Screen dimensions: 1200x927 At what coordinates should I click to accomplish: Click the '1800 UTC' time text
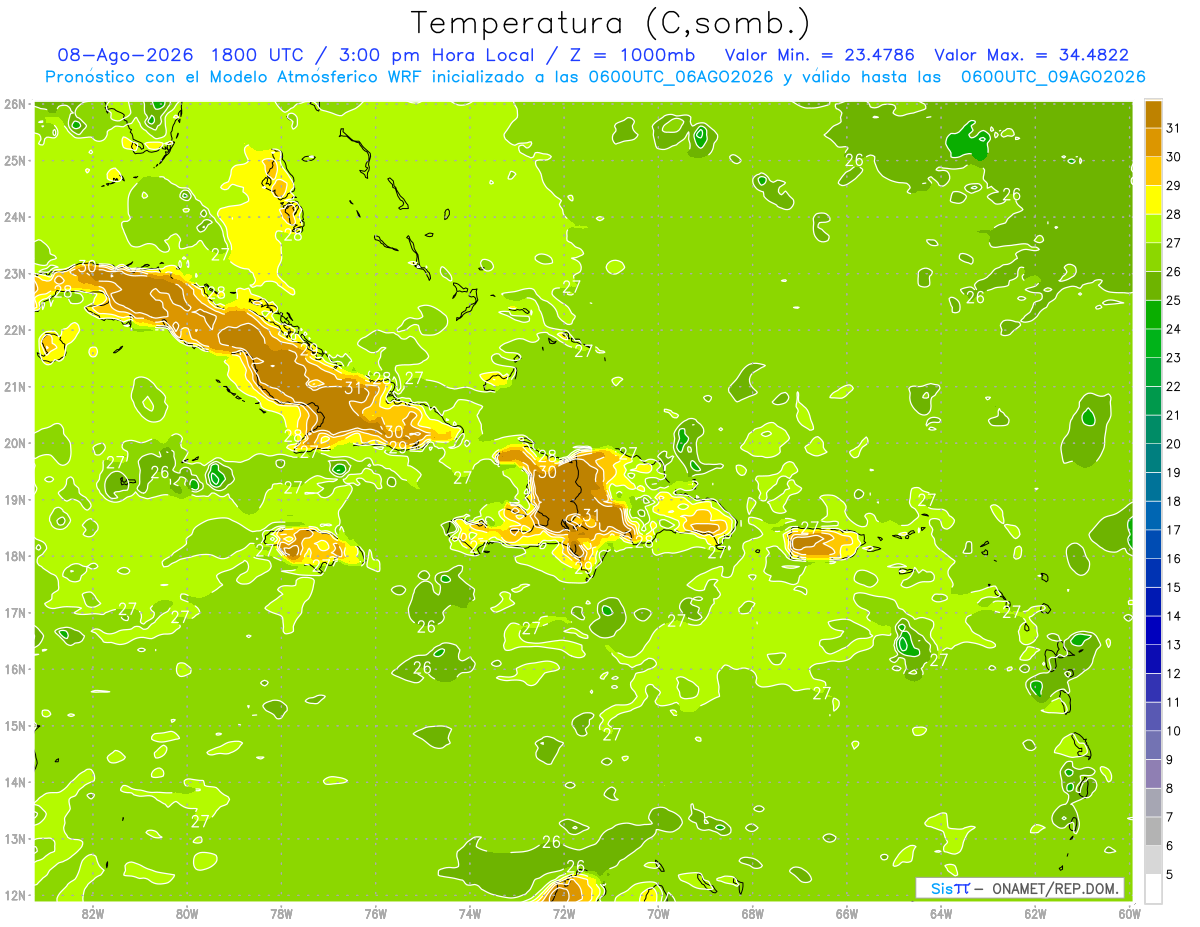[x=261, y=55]
